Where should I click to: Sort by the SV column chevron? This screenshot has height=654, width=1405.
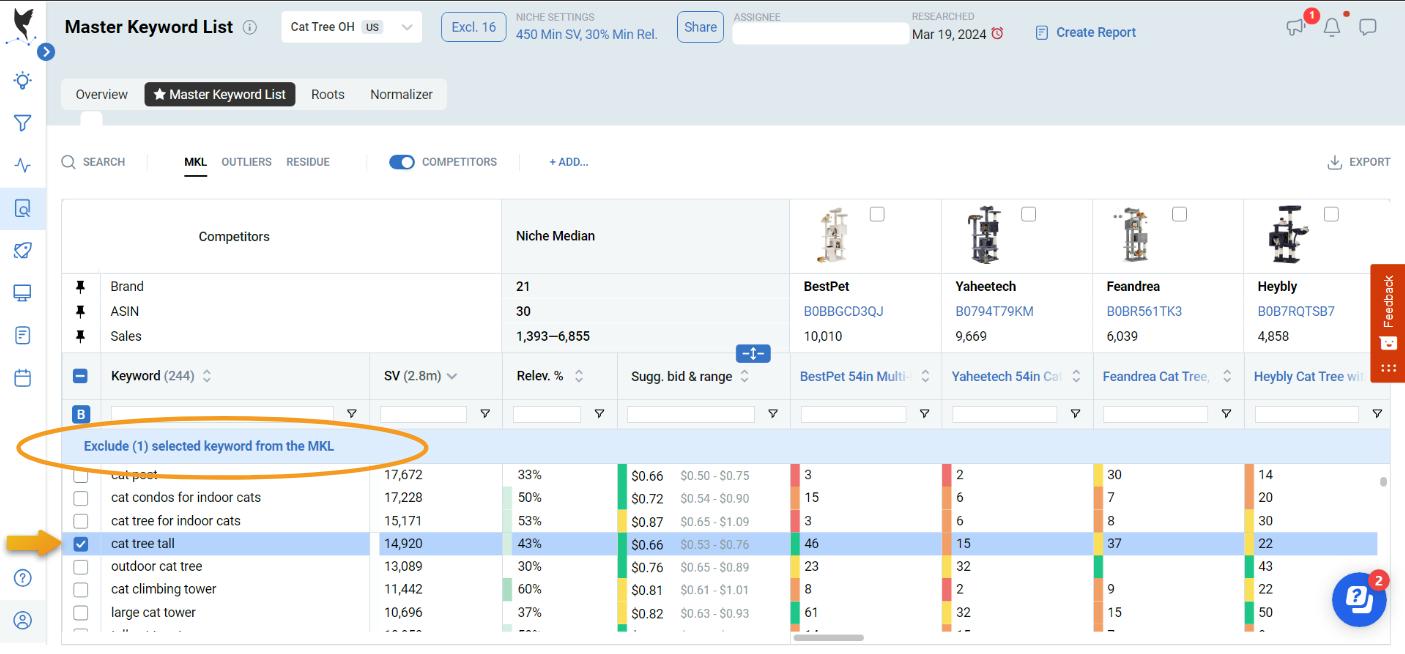(452, 377)
